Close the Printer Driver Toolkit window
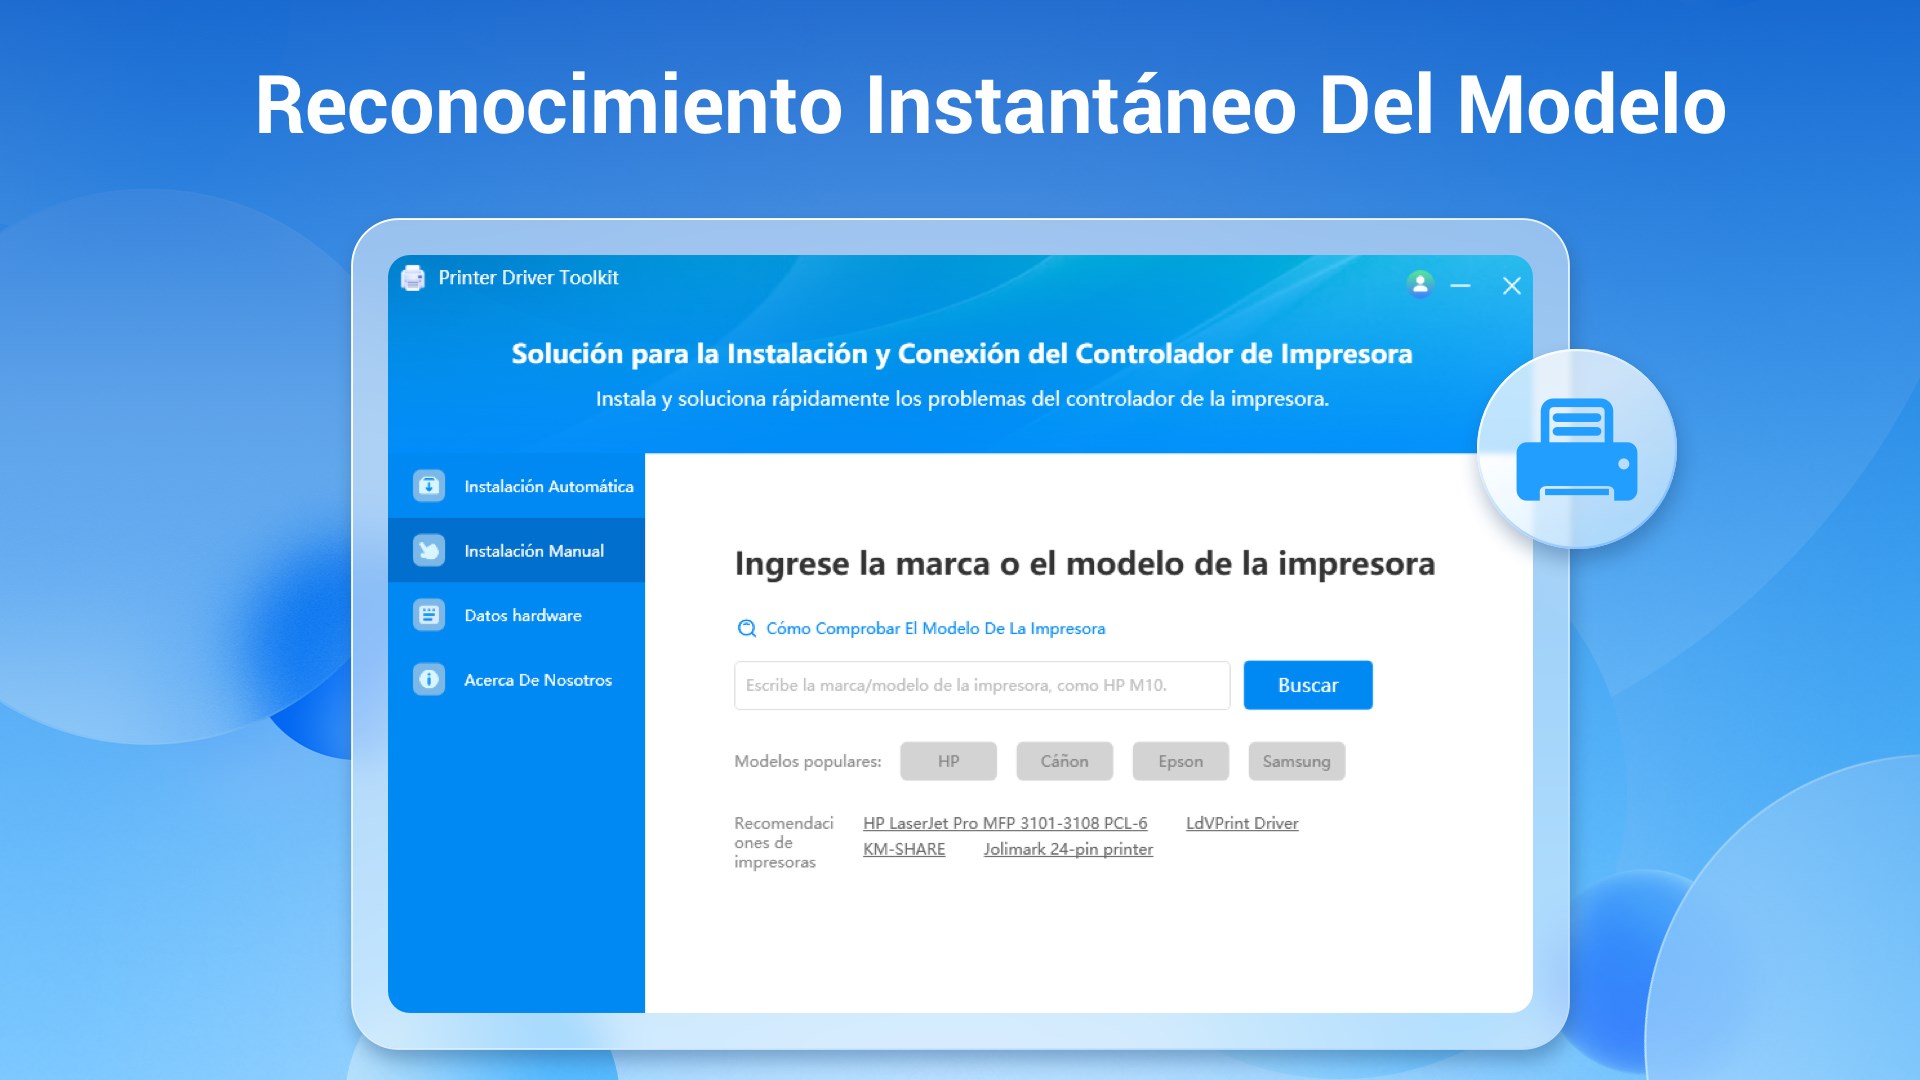 [1512, 286]
